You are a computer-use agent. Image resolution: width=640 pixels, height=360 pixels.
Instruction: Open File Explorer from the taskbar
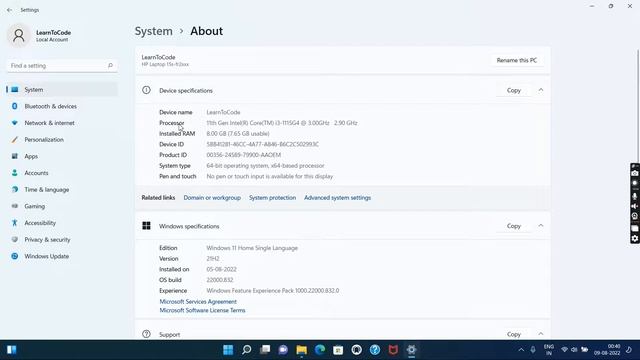[x=302, y=350]
